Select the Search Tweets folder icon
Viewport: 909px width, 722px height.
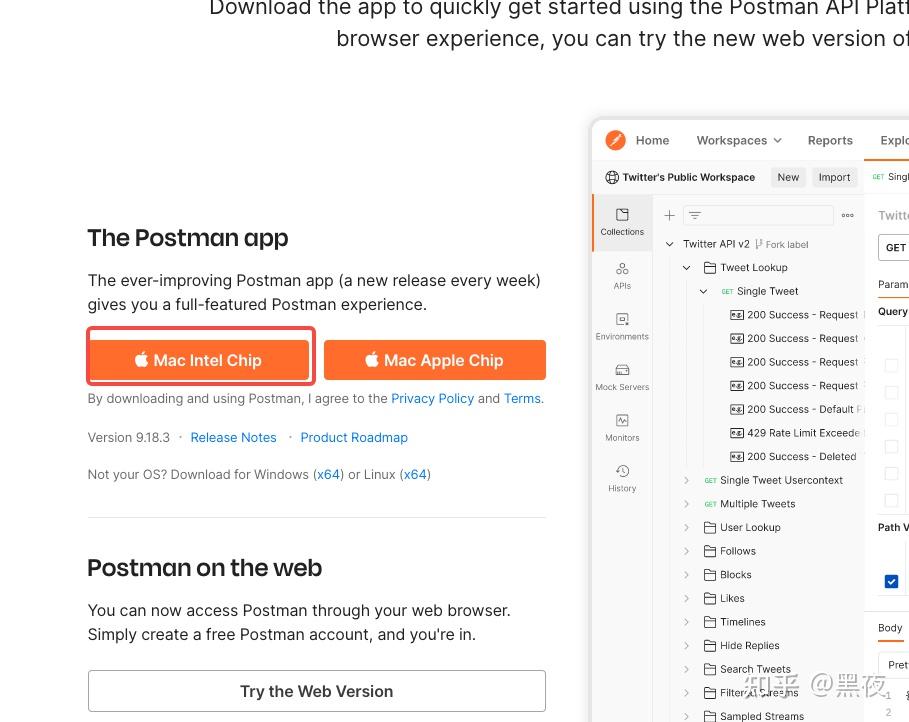coord(710,669)
